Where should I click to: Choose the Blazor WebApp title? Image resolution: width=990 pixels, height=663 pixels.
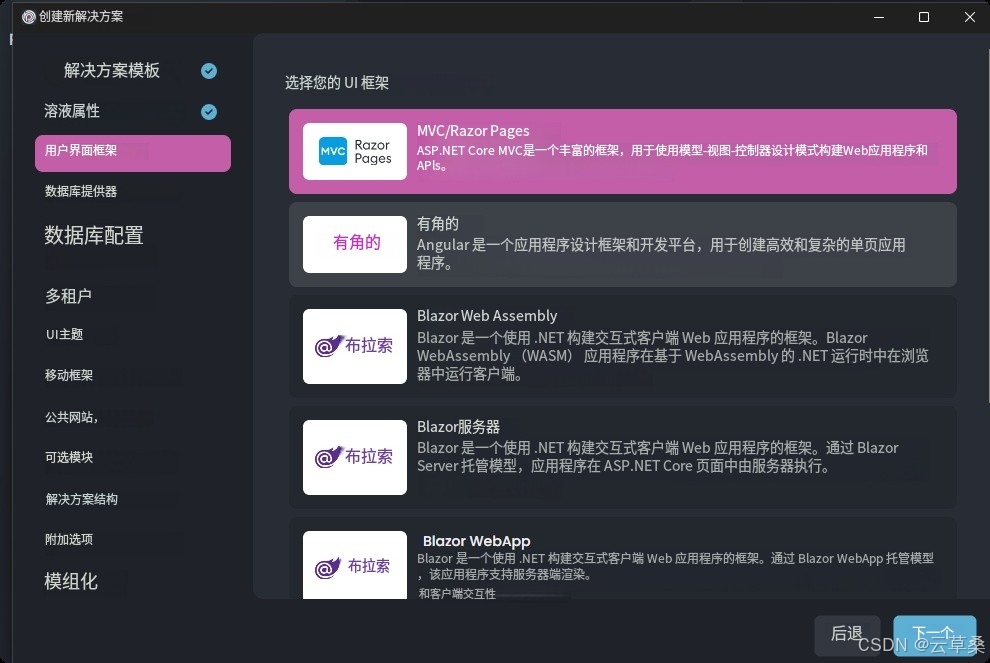[477, 541]
